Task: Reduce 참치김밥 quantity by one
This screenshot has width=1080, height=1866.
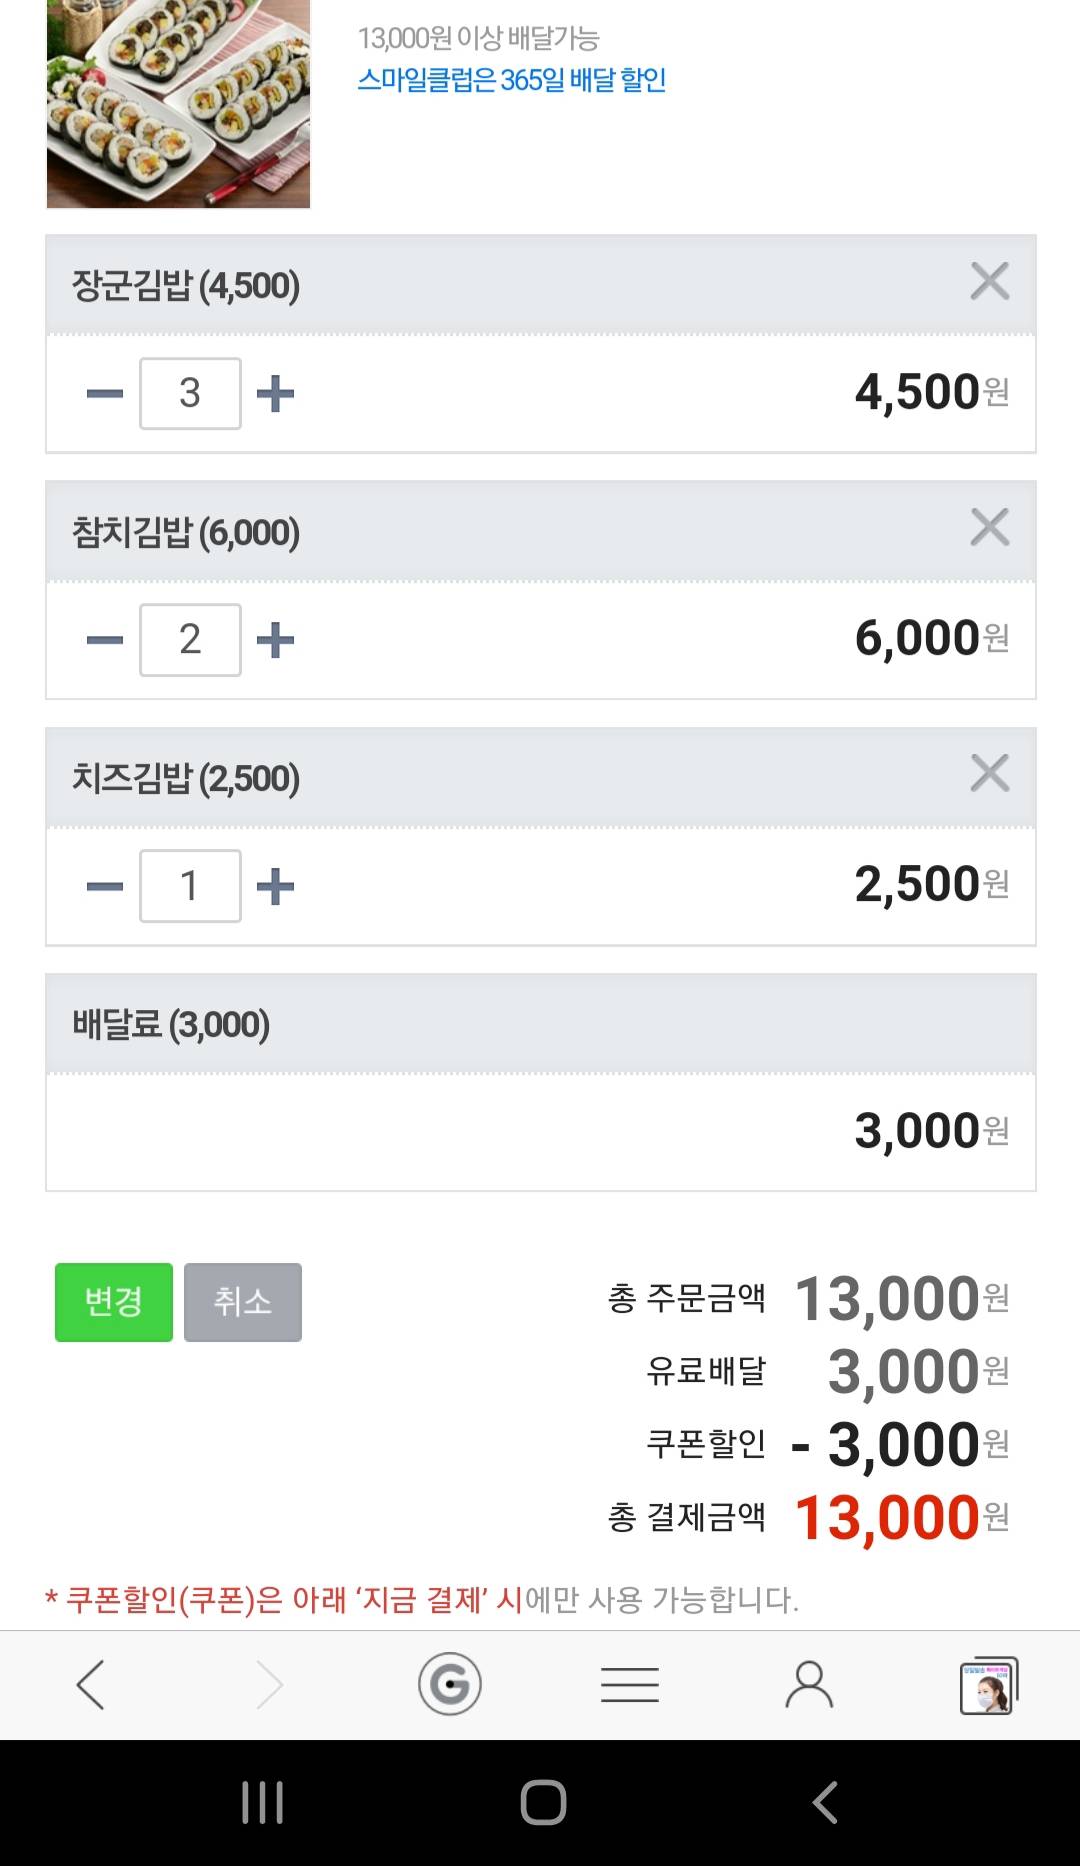Action: (x=105, y=640)
